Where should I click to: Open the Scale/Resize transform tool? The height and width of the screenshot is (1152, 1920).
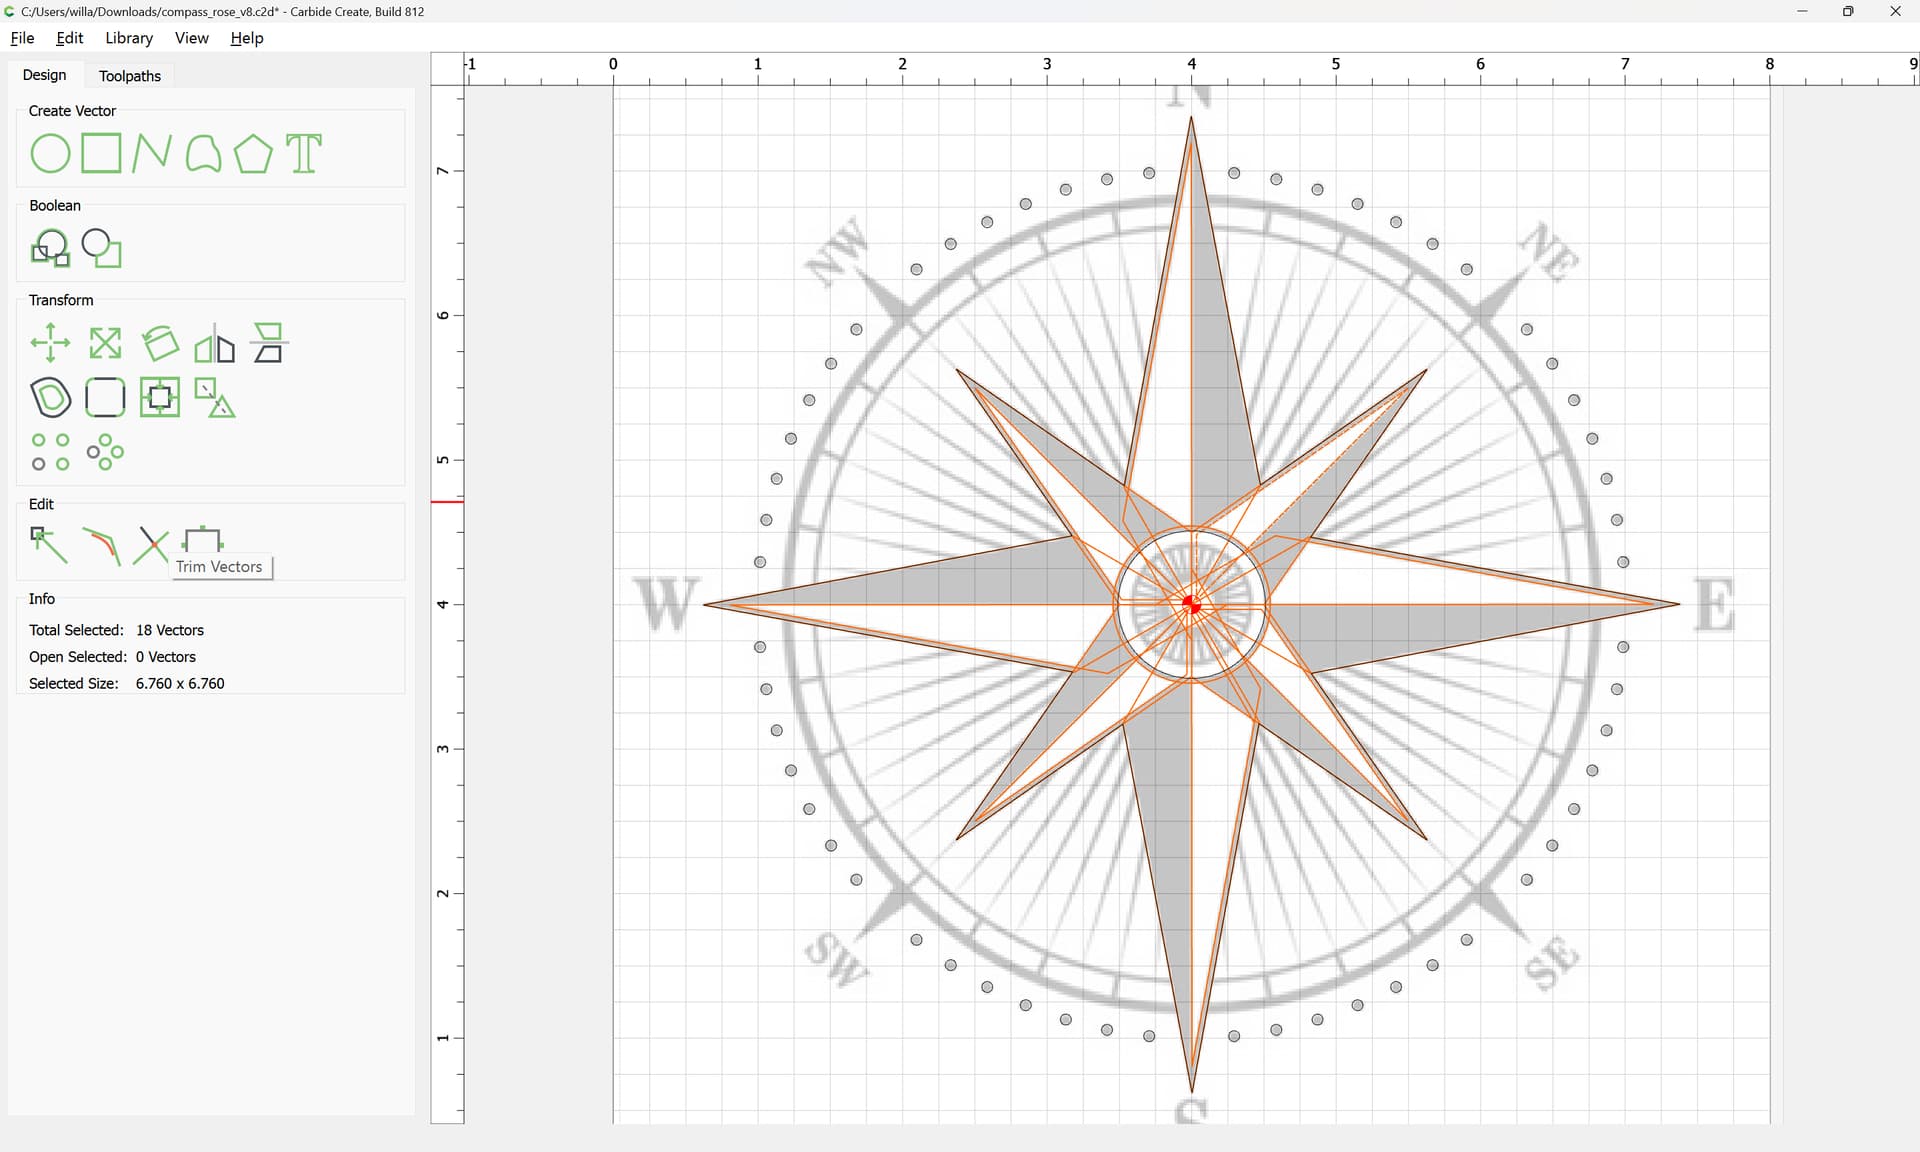[105, 343]
